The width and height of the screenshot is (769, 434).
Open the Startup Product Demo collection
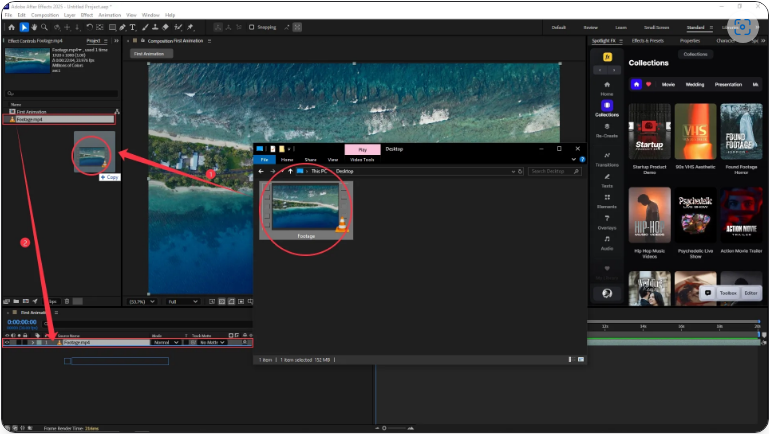[x=649, y=139]
